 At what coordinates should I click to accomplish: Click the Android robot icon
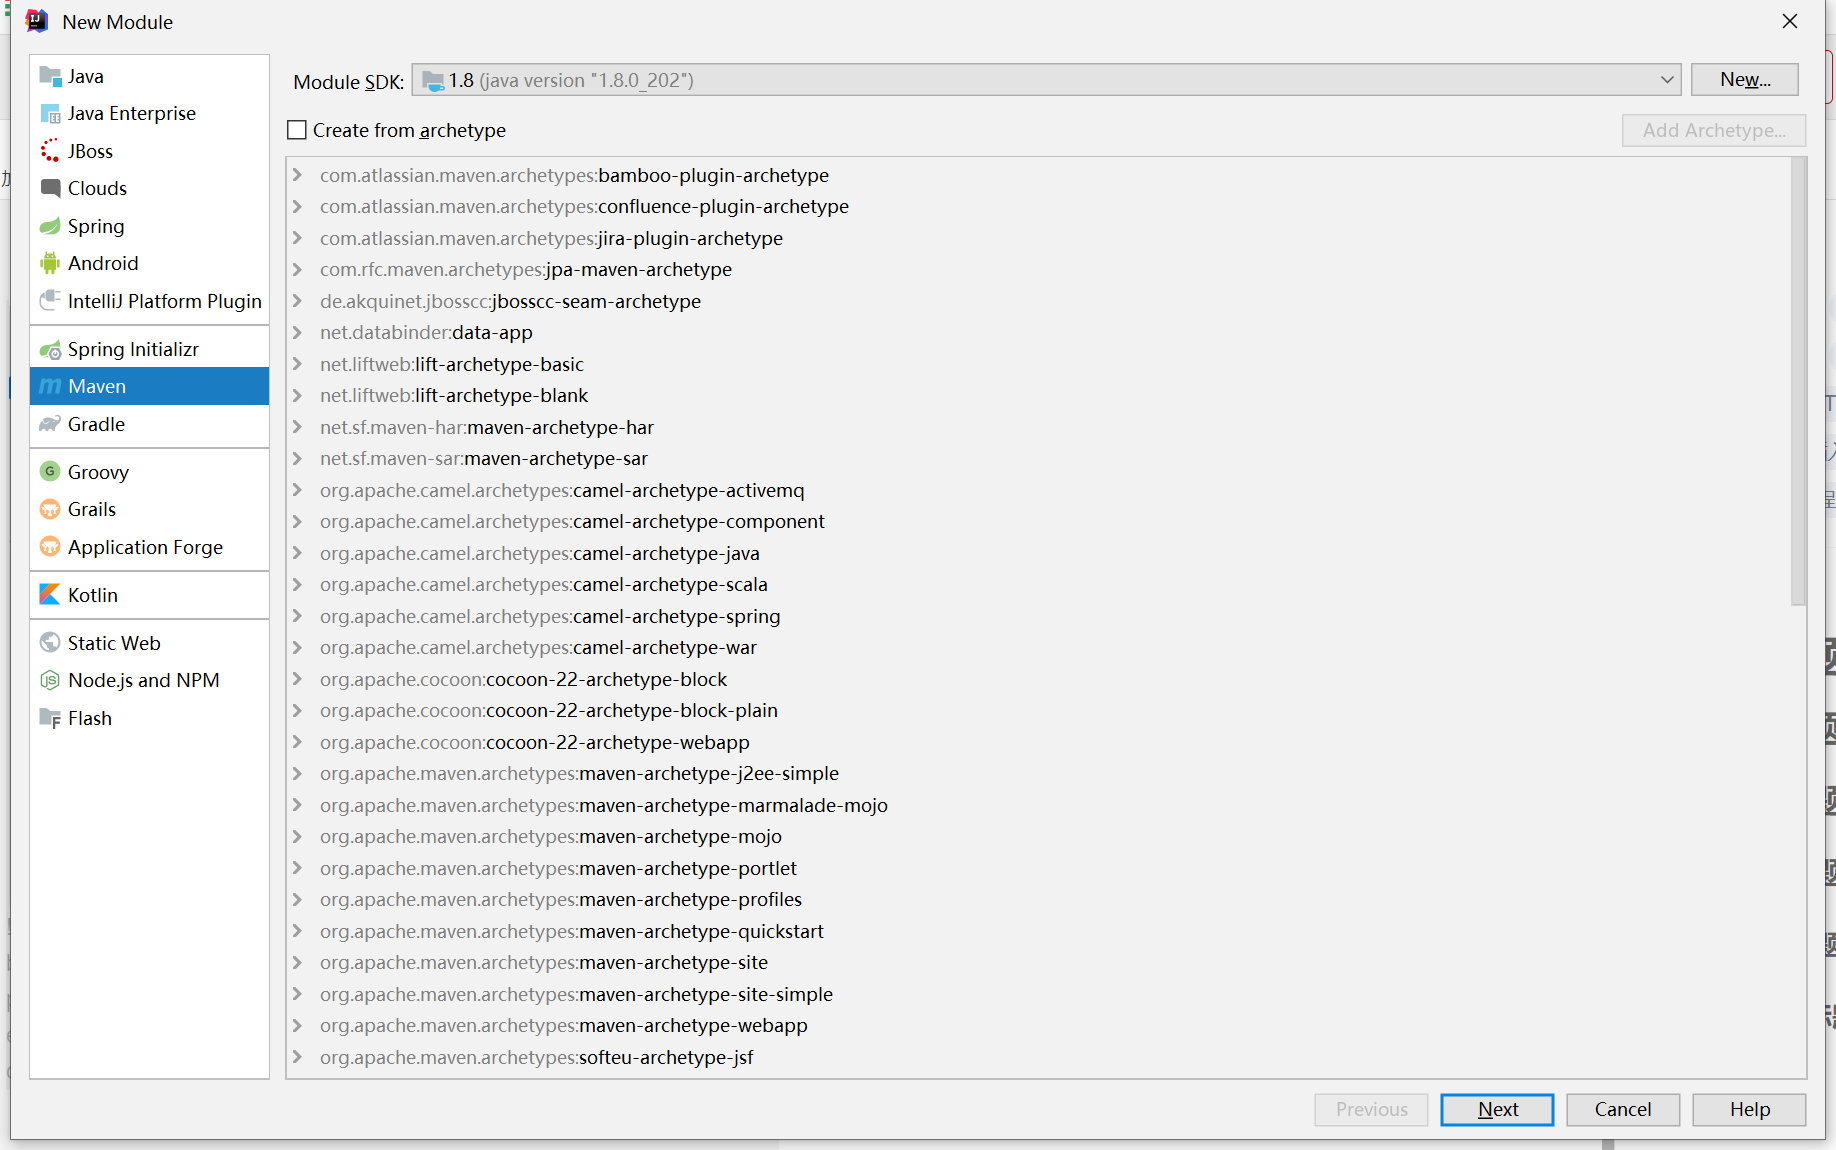pos(50,263)
